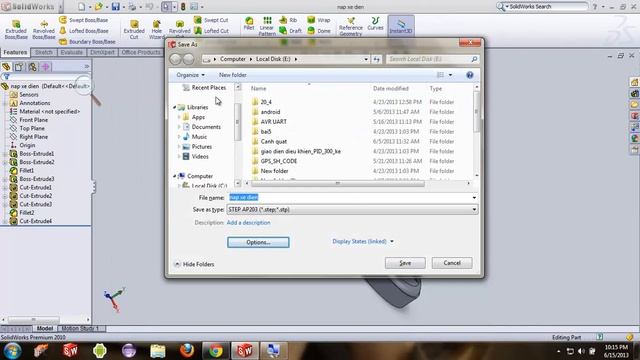The image size is (640, 360).
Task: Select Cut-Extrude3 in feature tree
Action: coord(36,204)
